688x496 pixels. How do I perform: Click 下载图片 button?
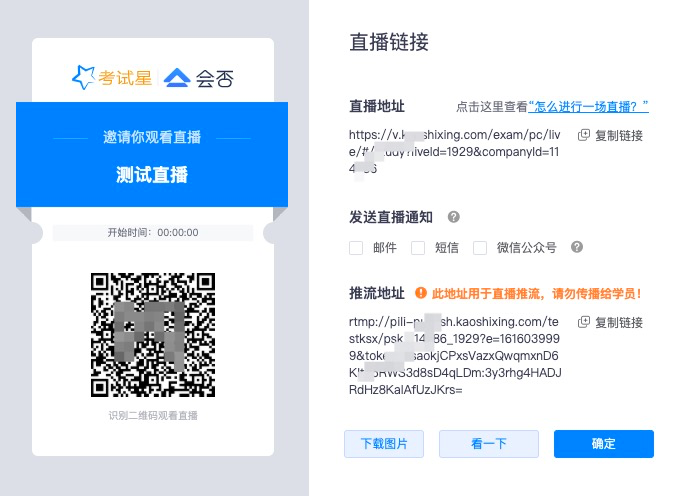pos(384,444)
